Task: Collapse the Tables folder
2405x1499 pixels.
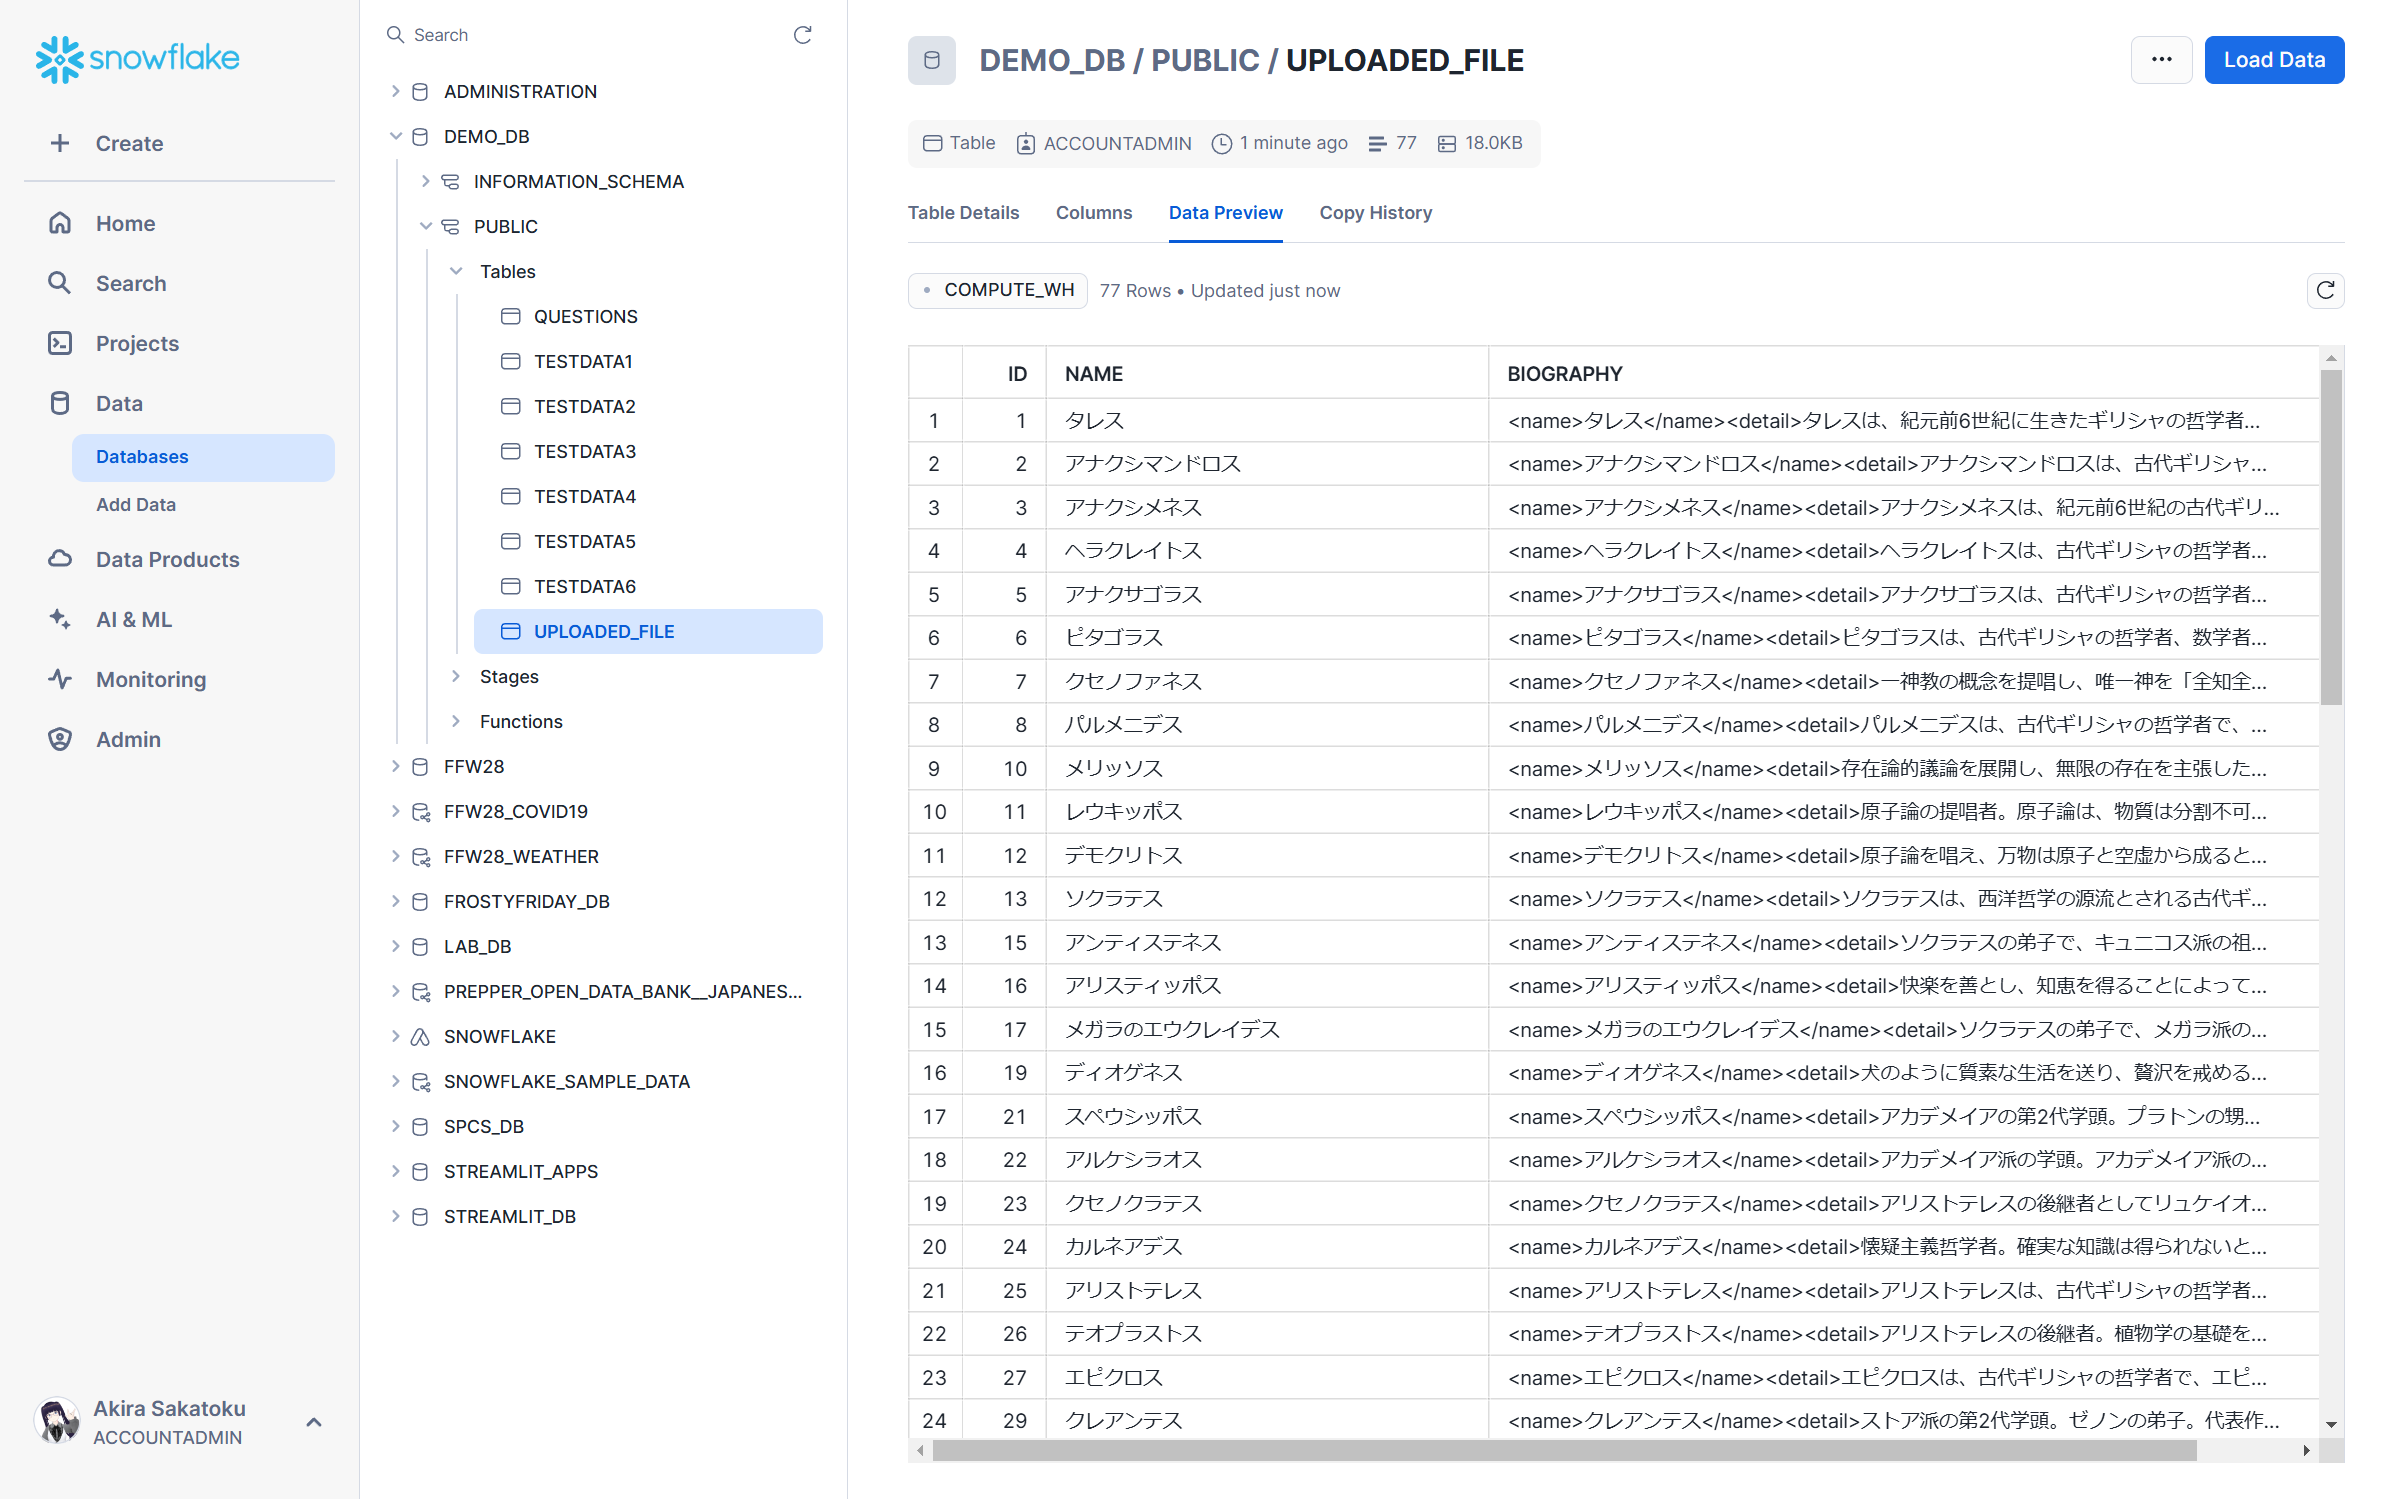Action: coord(457,271)
